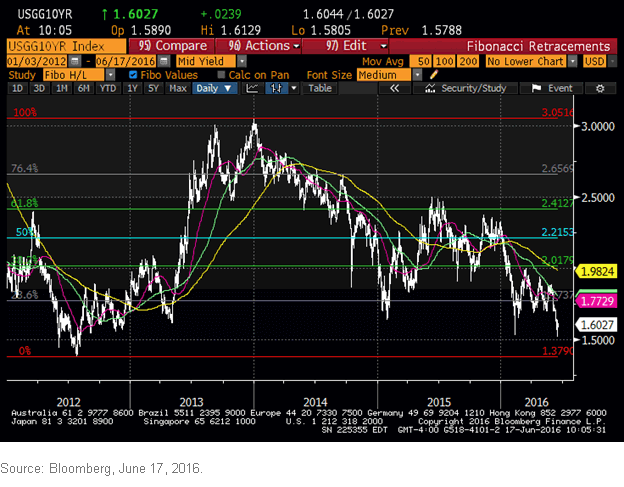Open the Daily periodicity dropdown
The height and width of the screenshot is (487, 624).
coord(214,88)
